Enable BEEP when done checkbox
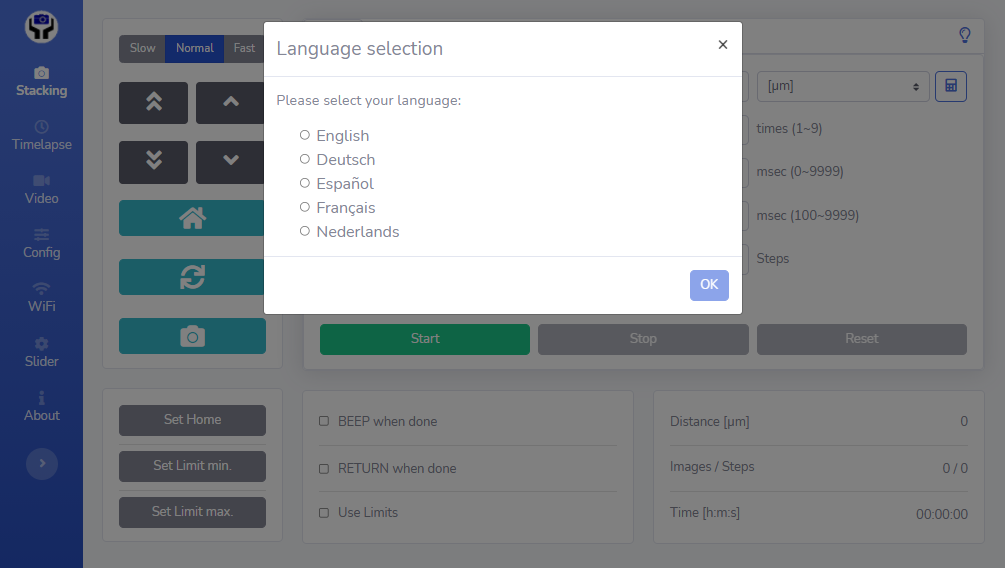Image resolution: width=1005 pixels, height=568 pixels. point(324,421)
